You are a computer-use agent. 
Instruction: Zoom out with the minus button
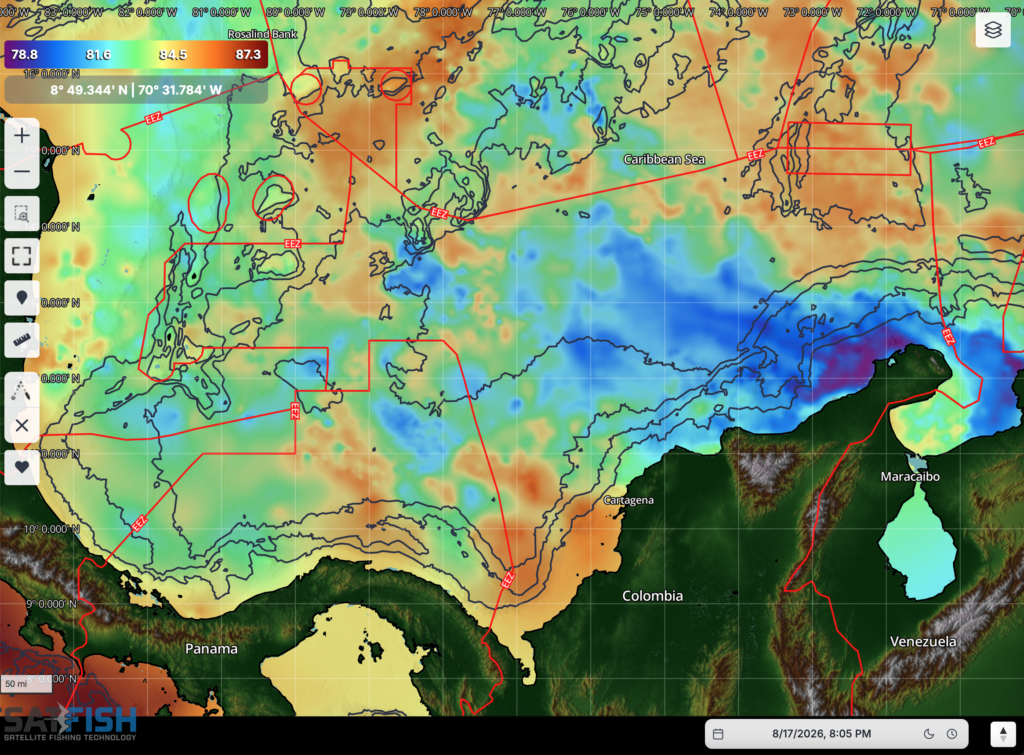click(x=22, y=172)
